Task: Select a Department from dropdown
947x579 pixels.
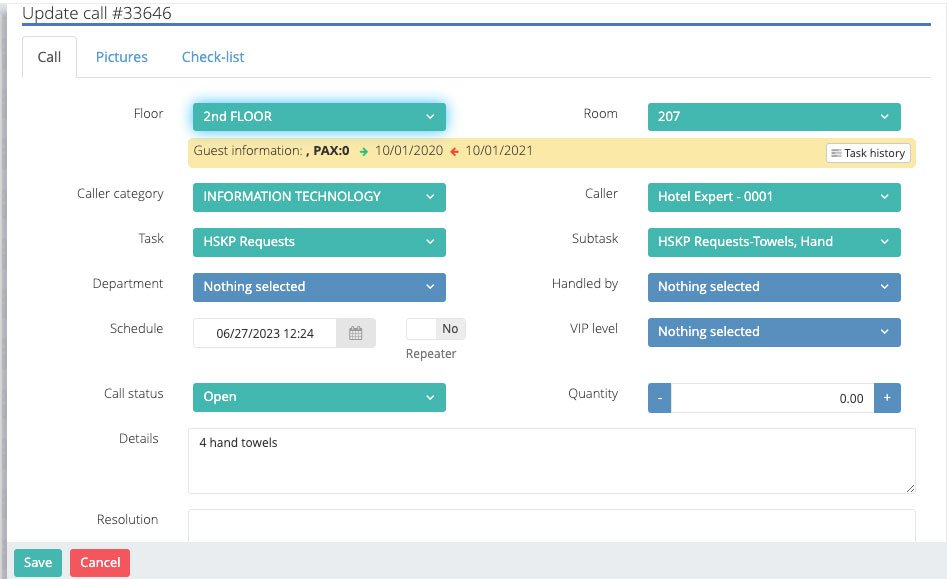Action: click(x=319, y=287)
